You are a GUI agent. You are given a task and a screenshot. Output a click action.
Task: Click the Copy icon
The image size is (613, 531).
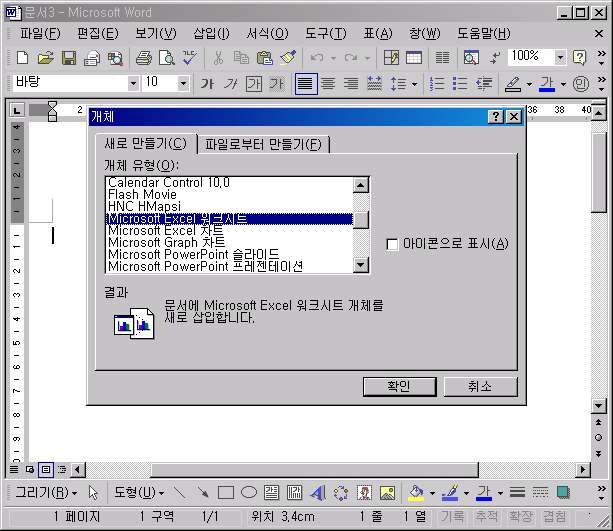241,58
